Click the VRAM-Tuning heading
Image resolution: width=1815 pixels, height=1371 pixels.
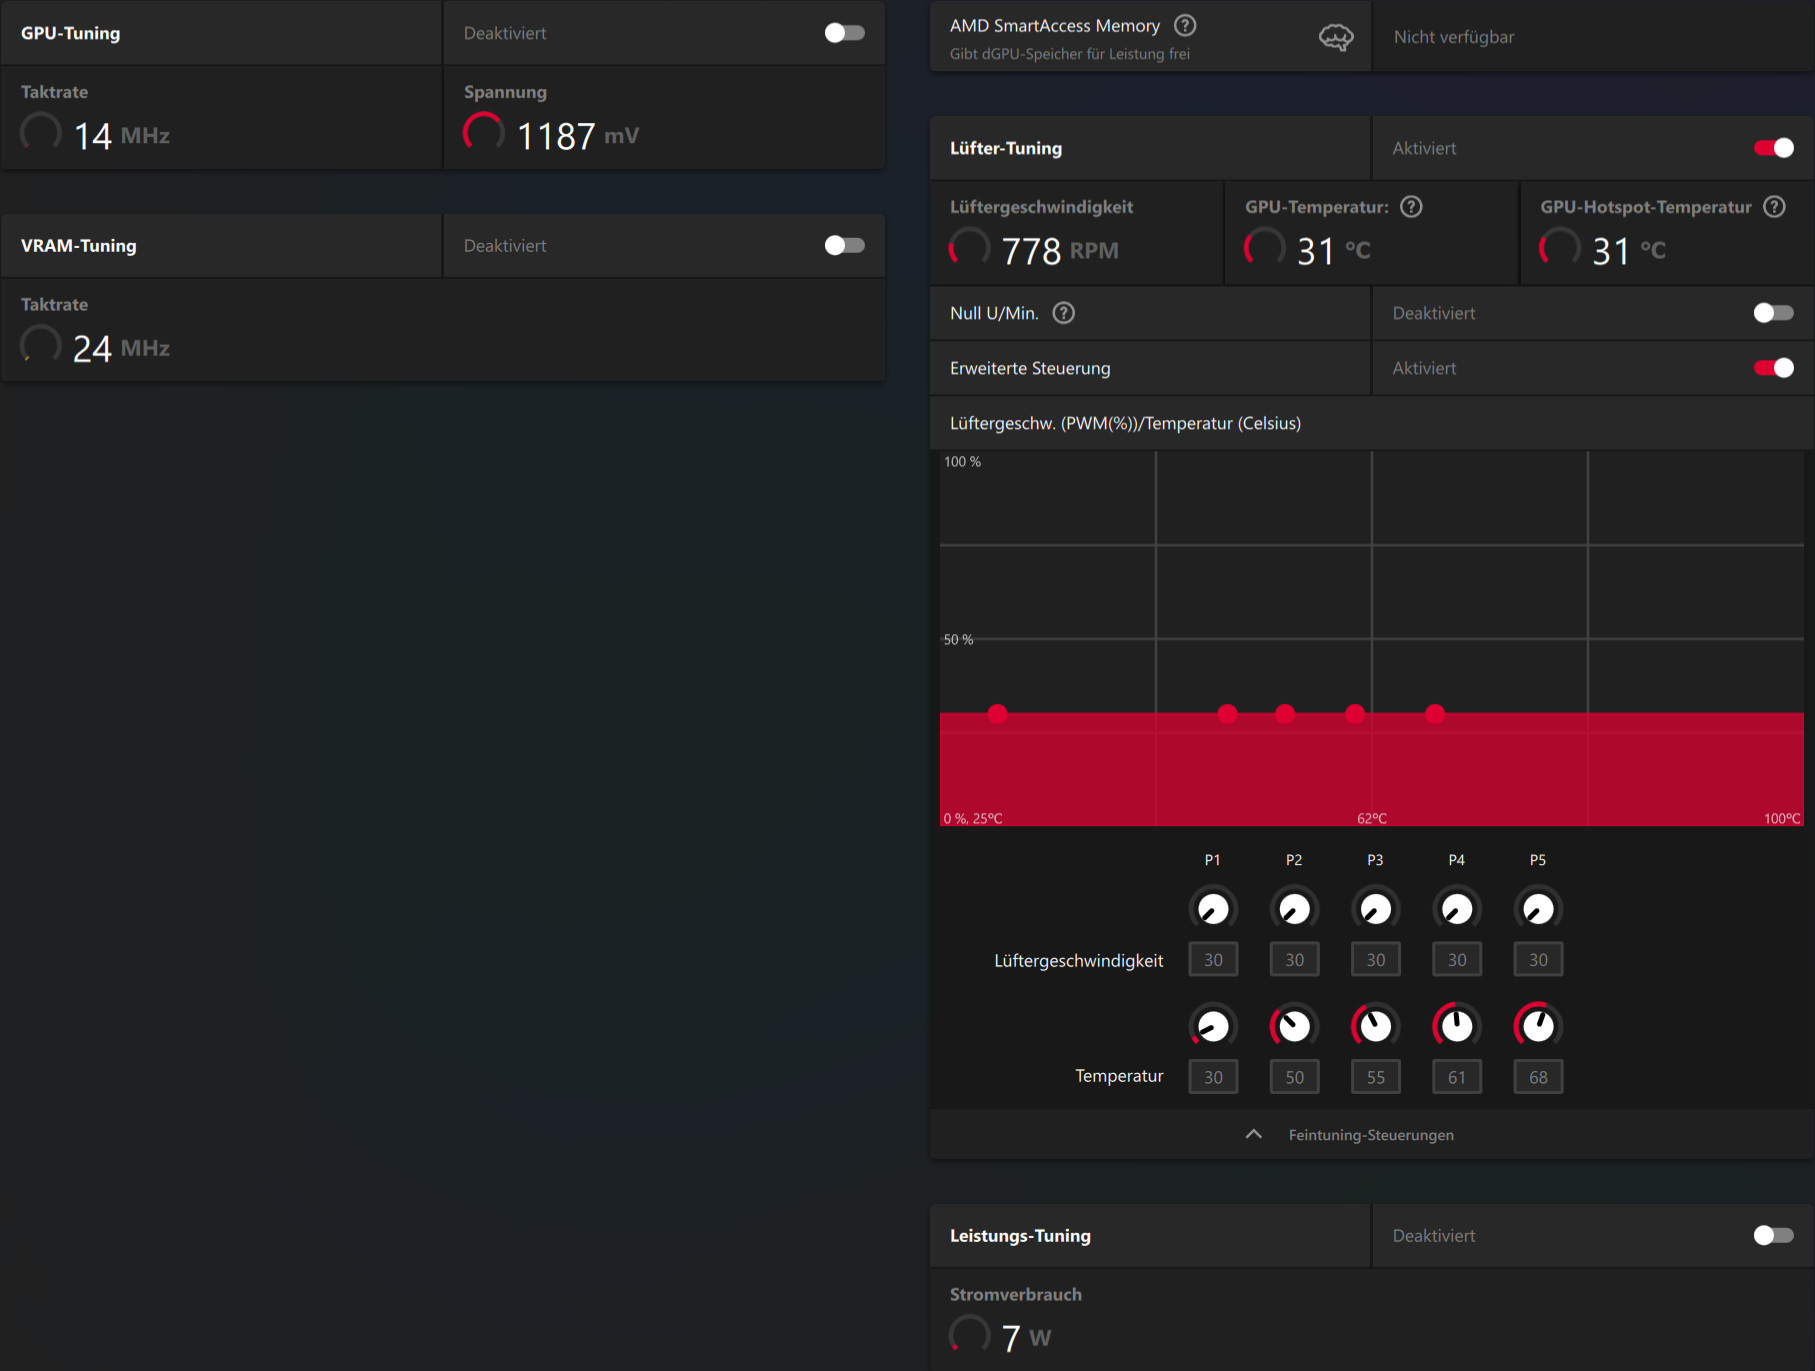79,245
